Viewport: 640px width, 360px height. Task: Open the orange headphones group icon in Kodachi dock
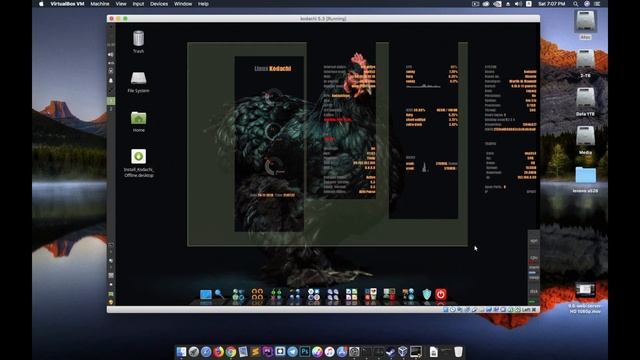(257, 294)
